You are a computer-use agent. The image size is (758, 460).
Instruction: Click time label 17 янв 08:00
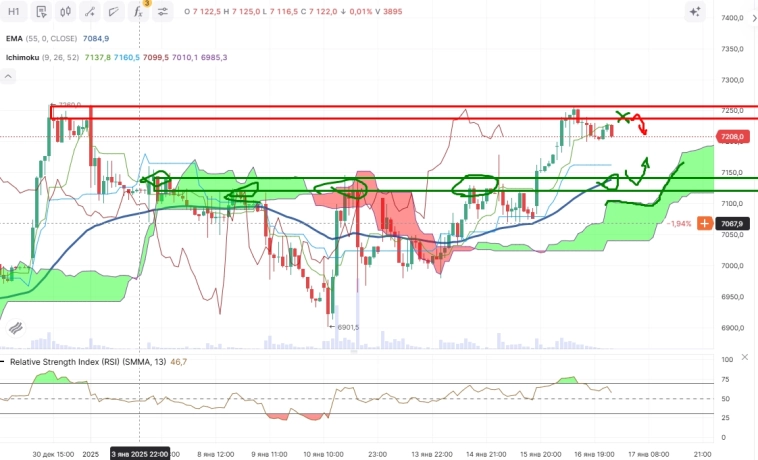tap(648, 454)
